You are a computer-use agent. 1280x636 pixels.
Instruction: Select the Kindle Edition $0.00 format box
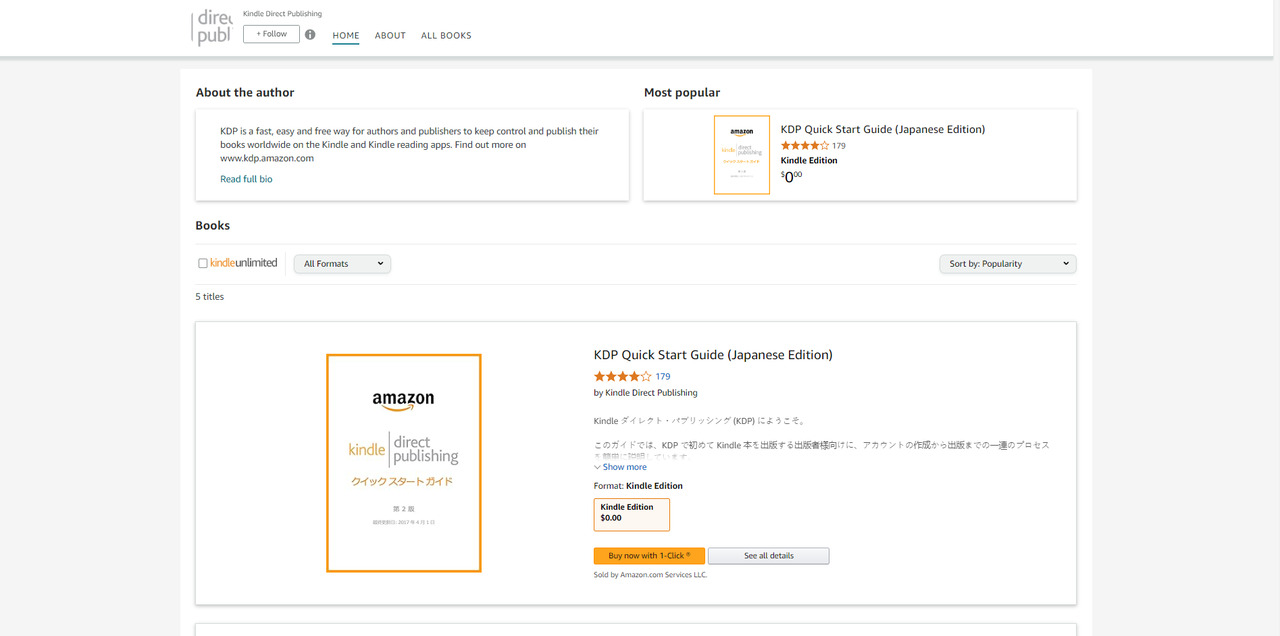coord(632,514)
